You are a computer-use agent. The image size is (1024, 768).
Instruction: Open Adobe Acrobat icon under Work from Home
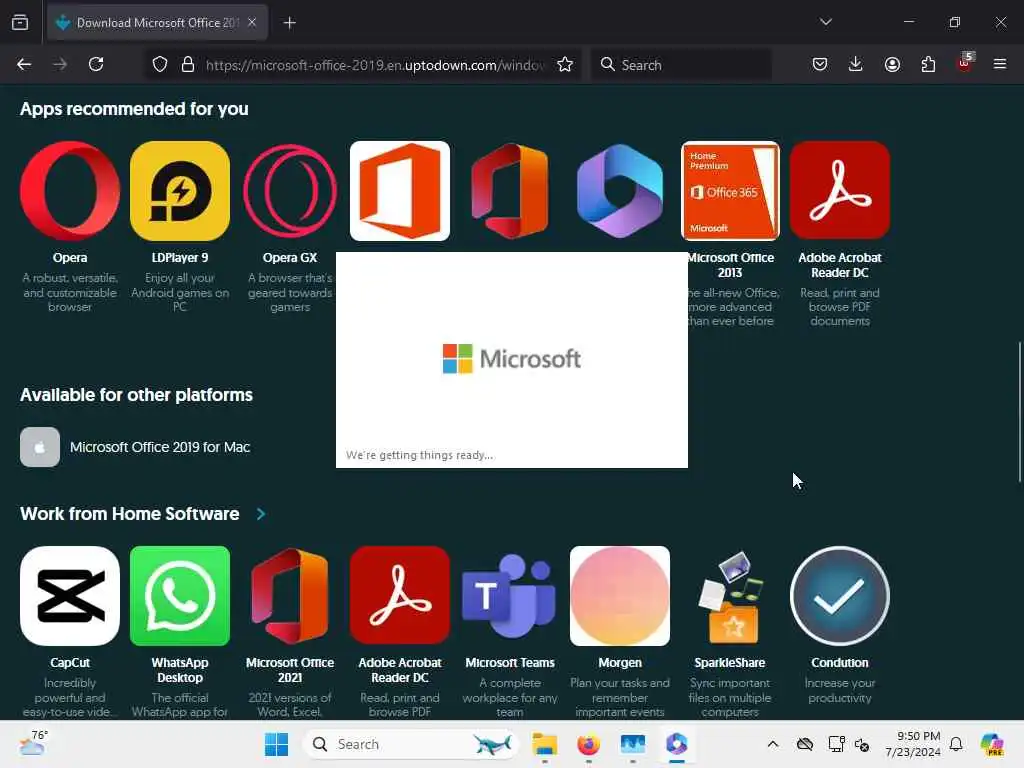[400, 596]
